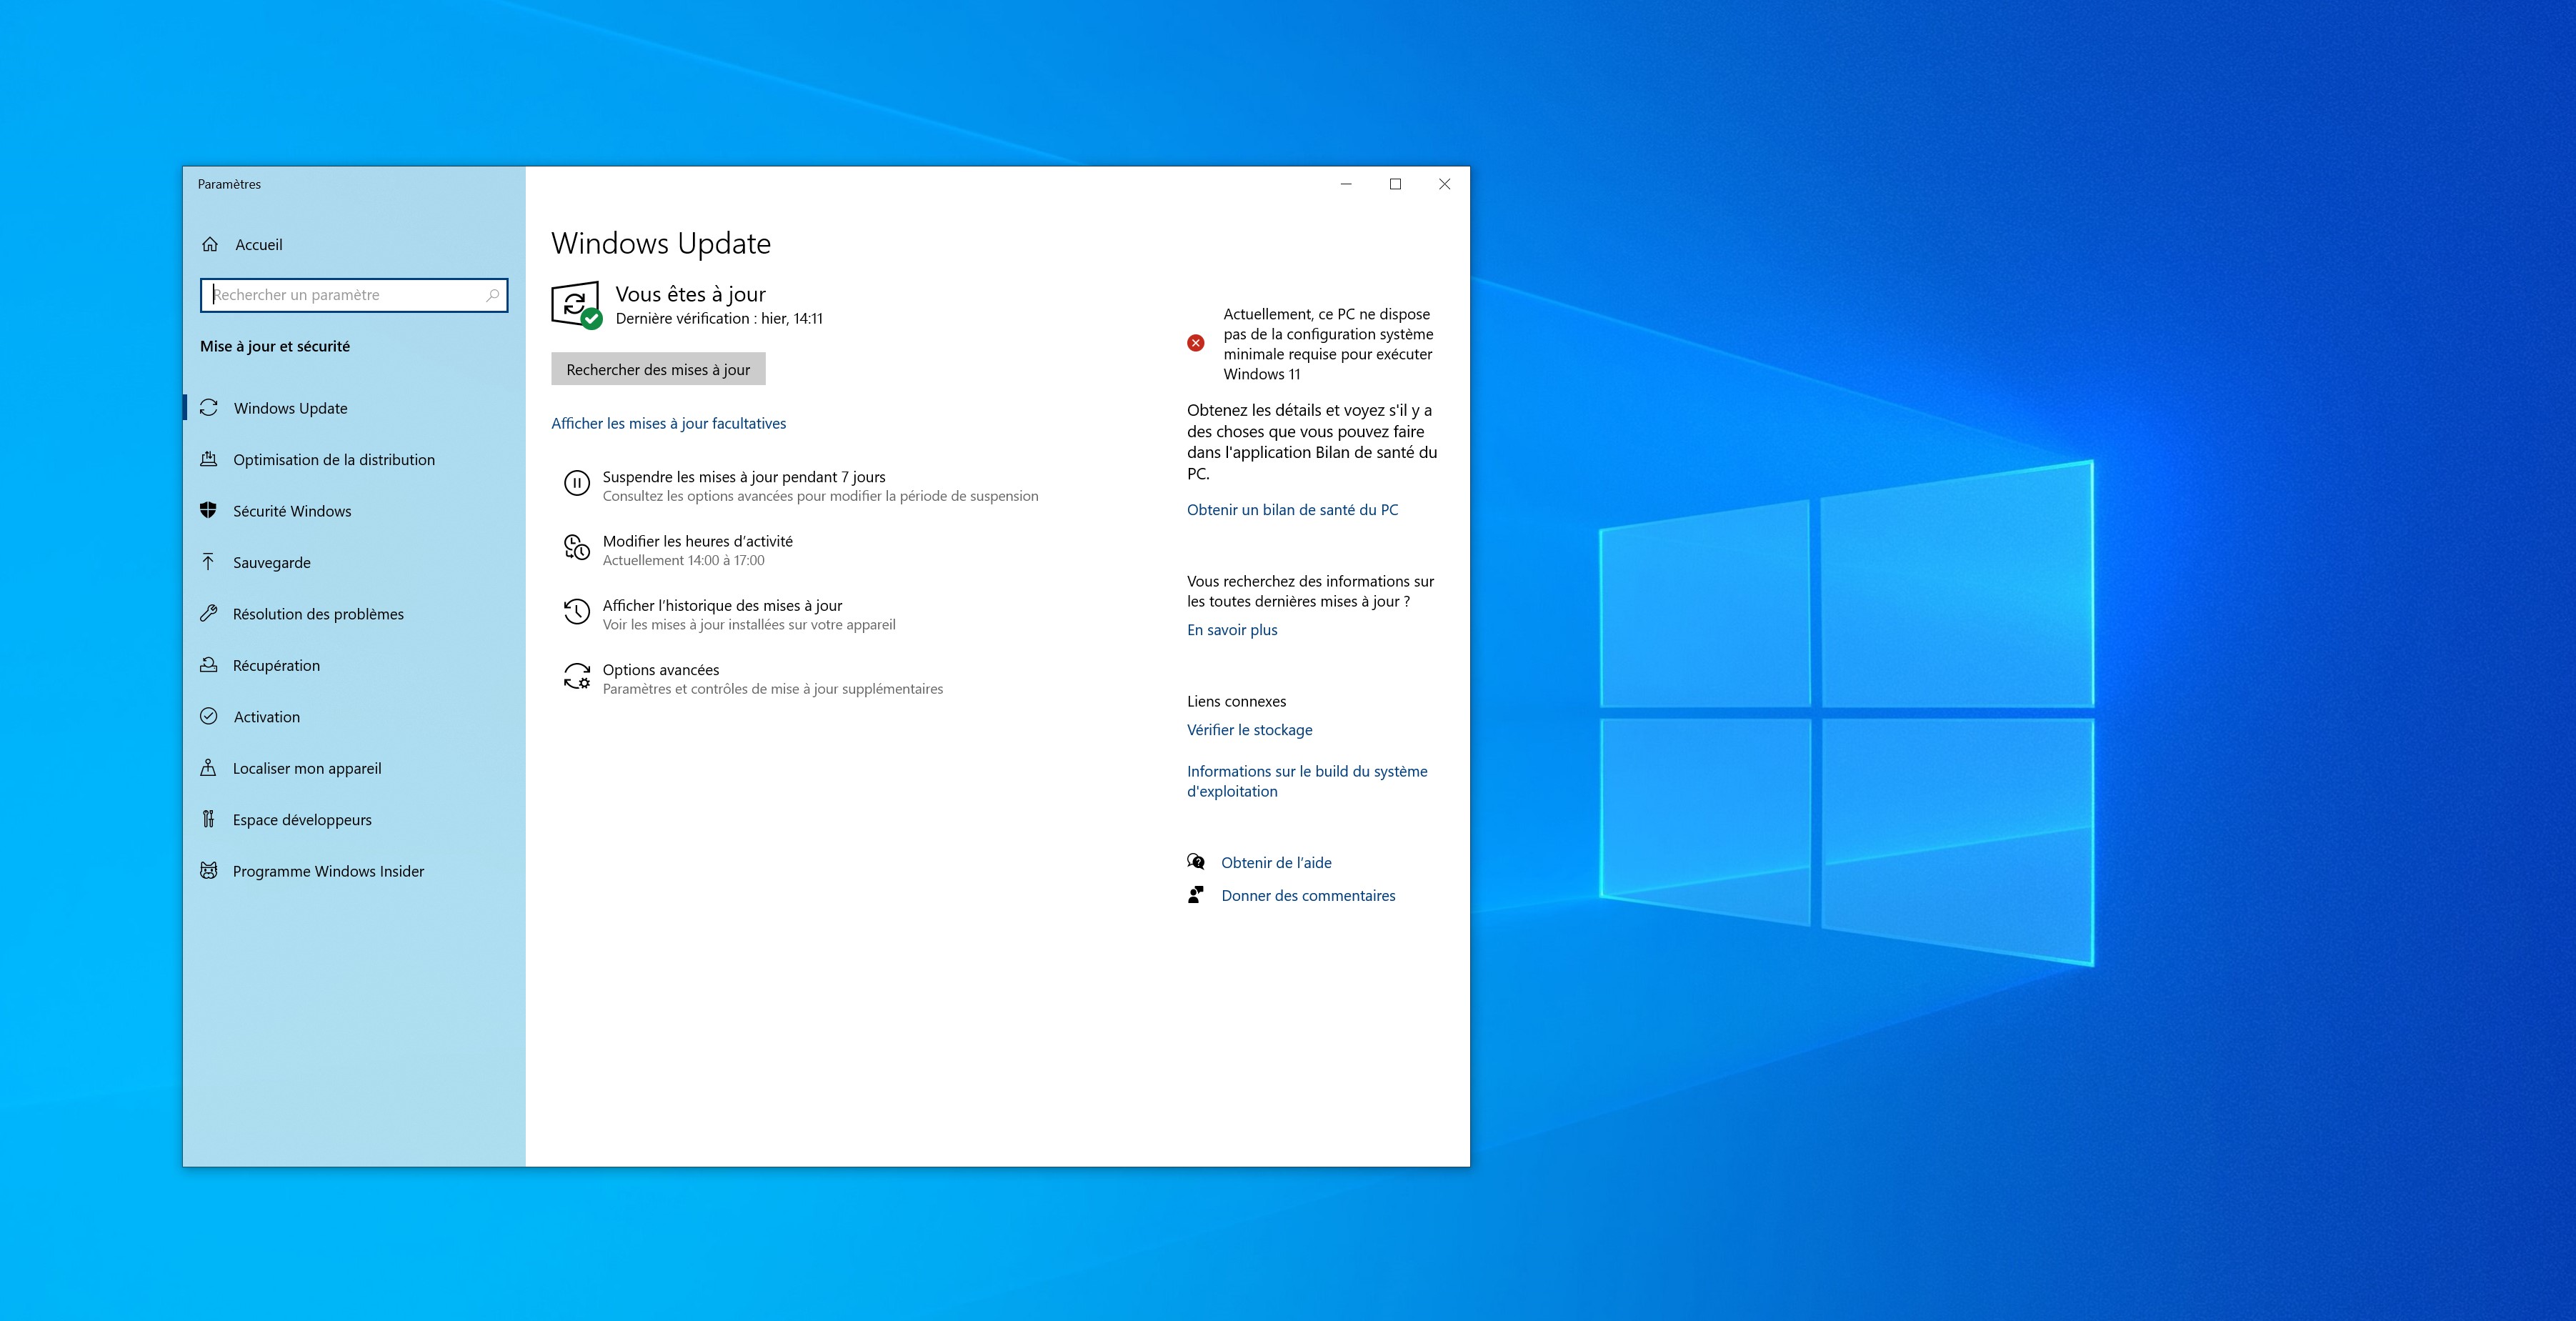
Task: Click the Obtenir de l'aide icon
Action: [x=1195, y=861]
